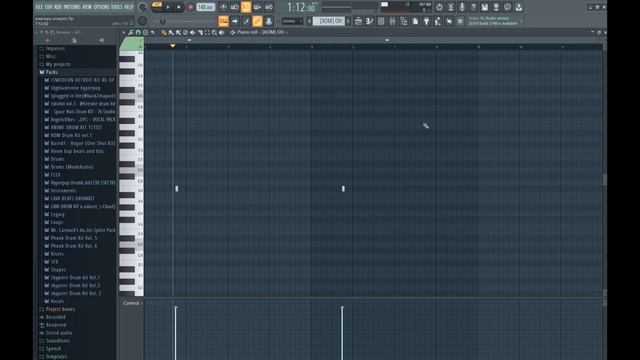
Task: Click the playback speaker tool icon
Action: pos(222,32)
